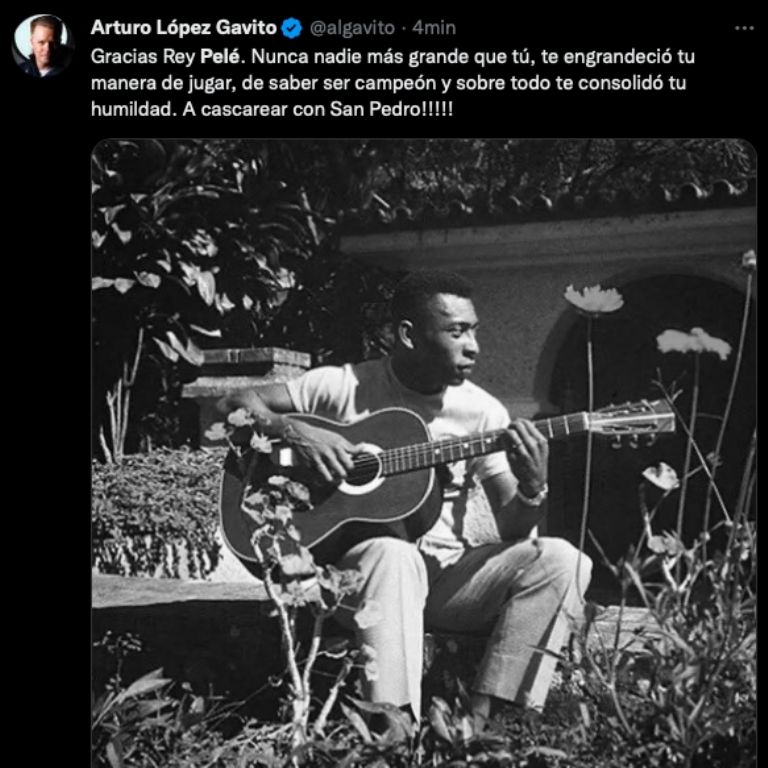The image size is (768, 768).
Task: Click the dot separator before the 4min timestamp
Action: tap(404, 28)
